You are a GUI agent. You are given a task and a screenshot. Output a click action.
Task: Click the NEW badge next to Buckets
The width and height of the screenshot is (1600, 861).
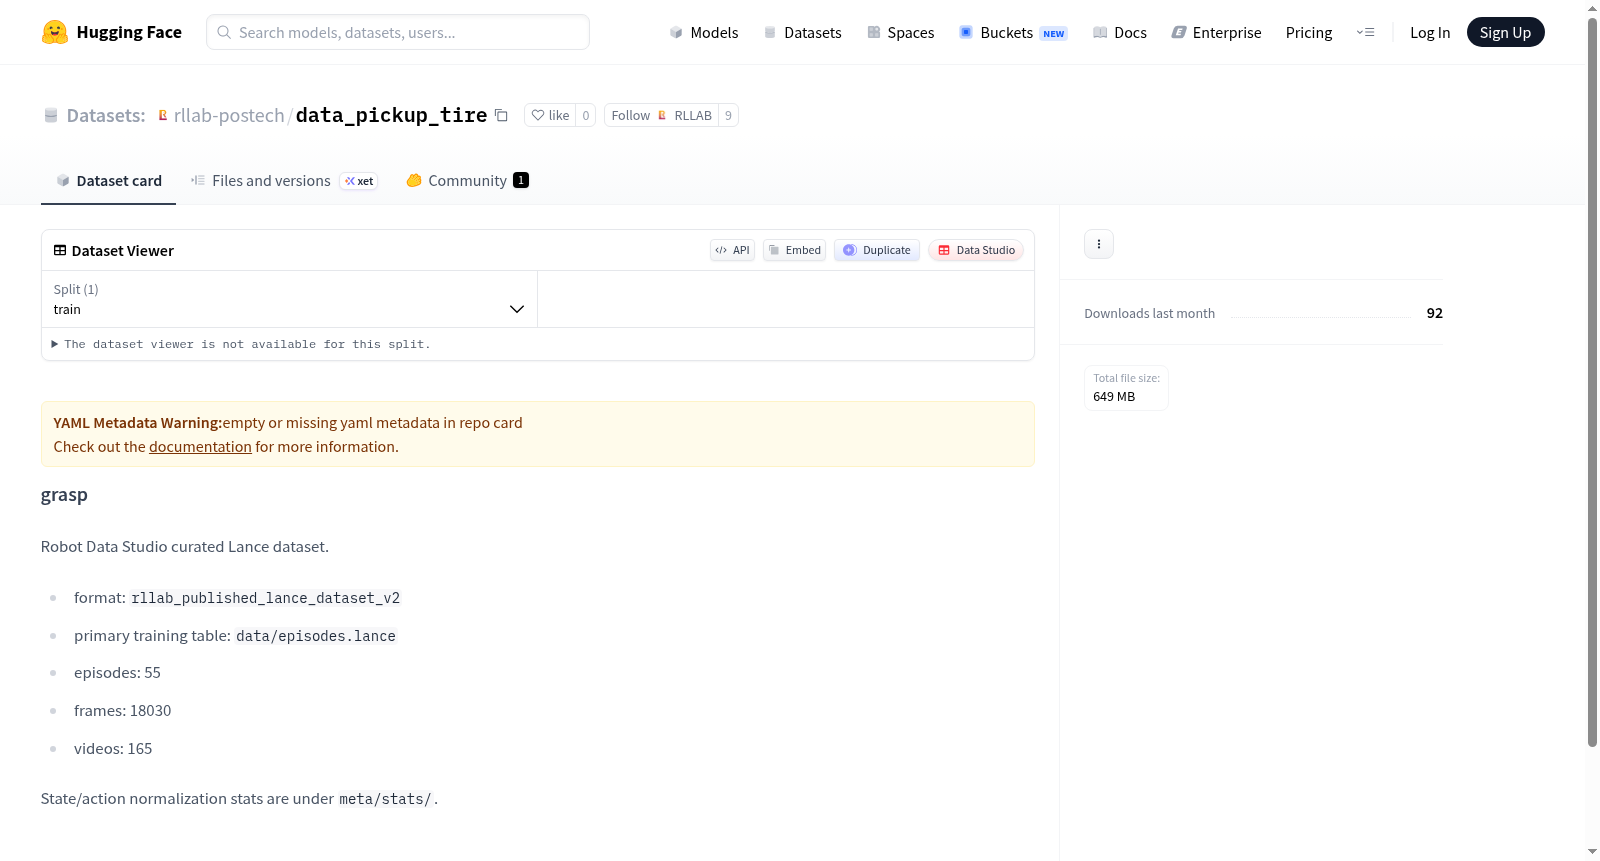pos(1054,33)
